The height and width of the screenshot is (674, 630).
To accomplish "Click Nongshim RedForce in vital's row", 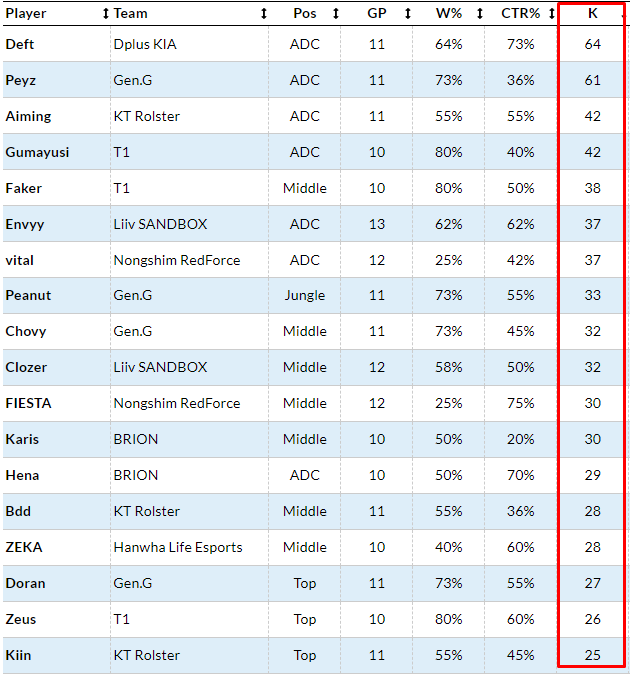I will (177, 260).
